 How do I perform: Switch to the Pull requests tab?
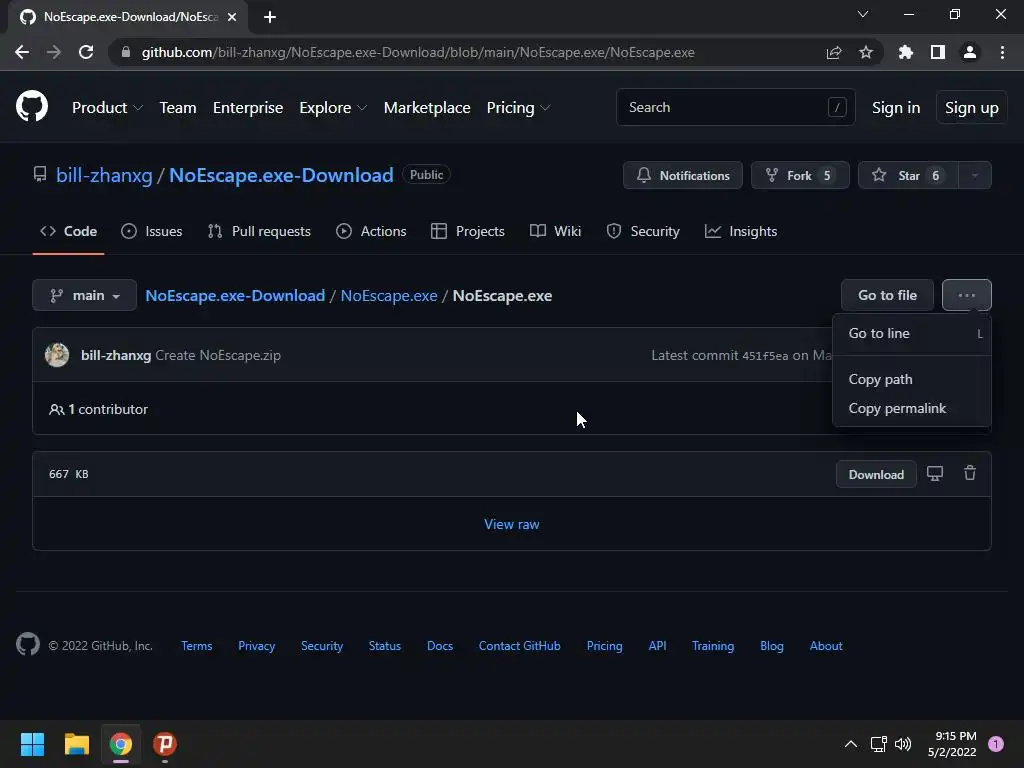(259, 231)
